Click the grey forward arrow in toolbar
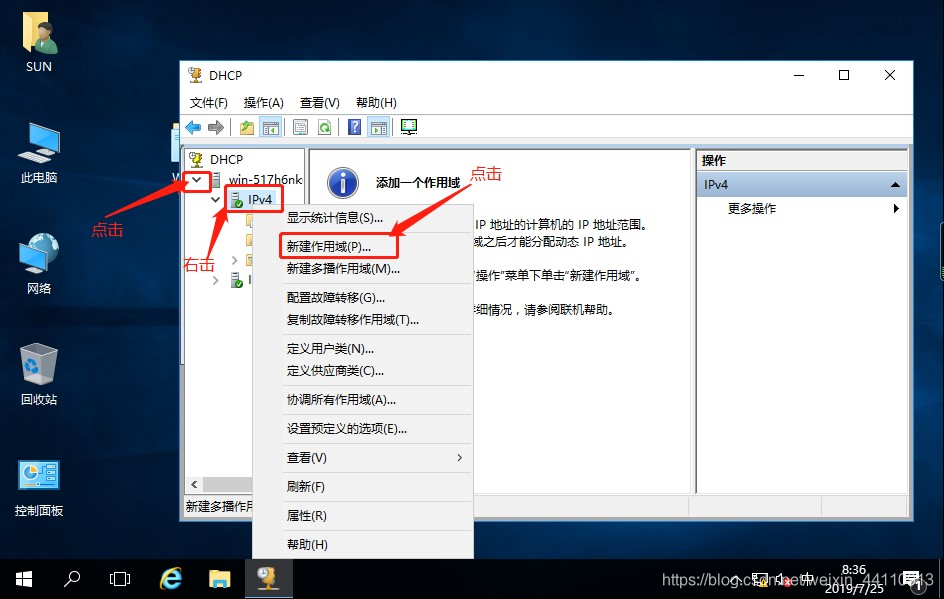944x599 pixels. tap(216, 127)
